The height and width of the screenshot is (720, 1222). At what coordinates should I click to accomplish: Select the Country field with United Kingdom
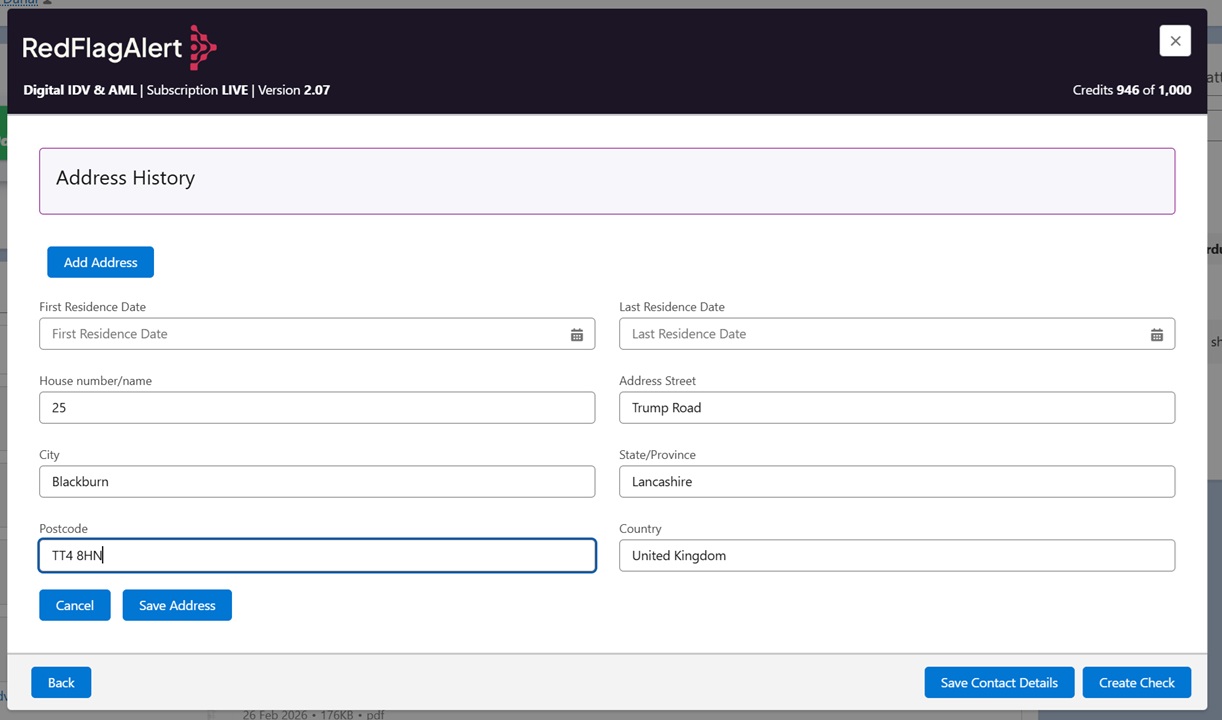click(x=897, y=556)
